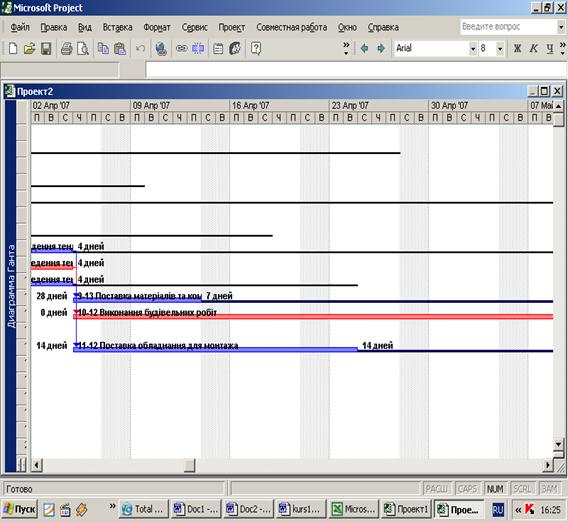Open the Сервис menu
Screen dimensions: 568x522
point(195,27)
